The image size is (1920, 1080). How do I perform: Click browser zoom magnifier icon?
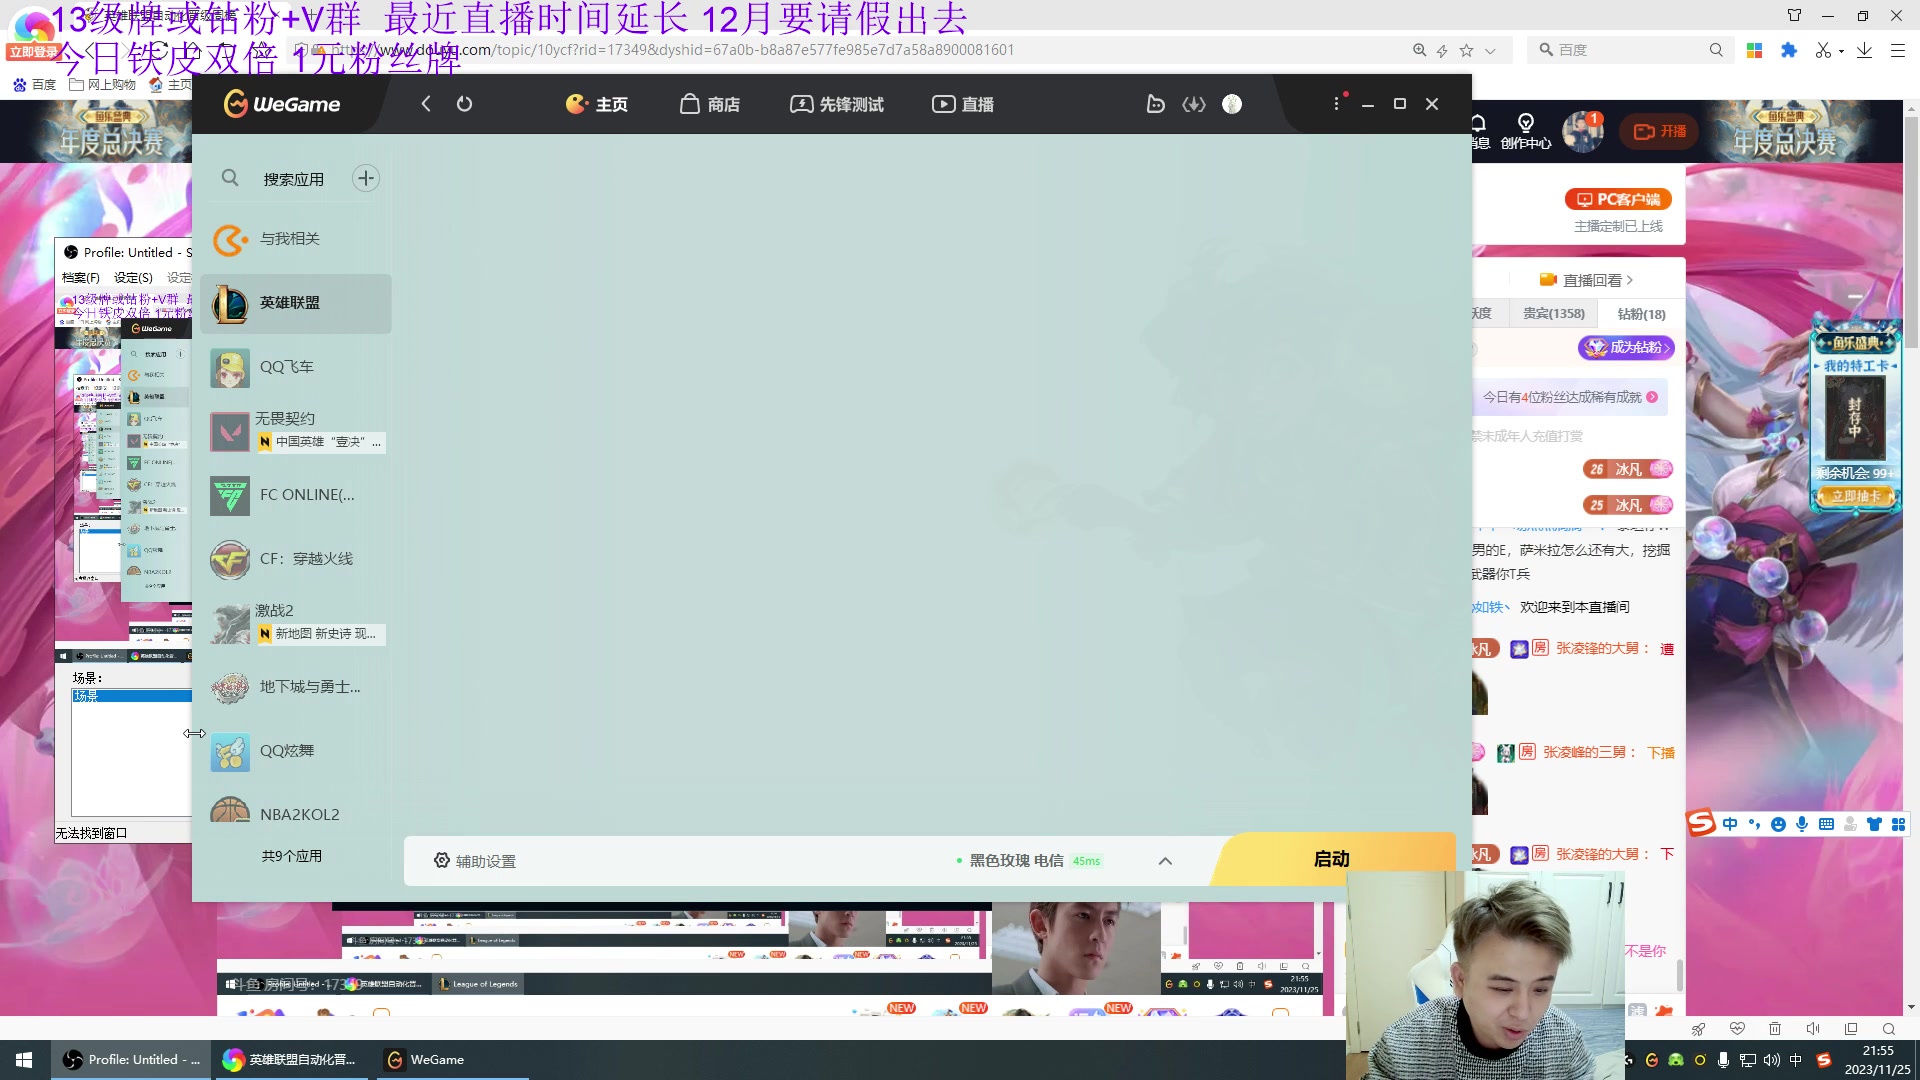coord(1419,50)
